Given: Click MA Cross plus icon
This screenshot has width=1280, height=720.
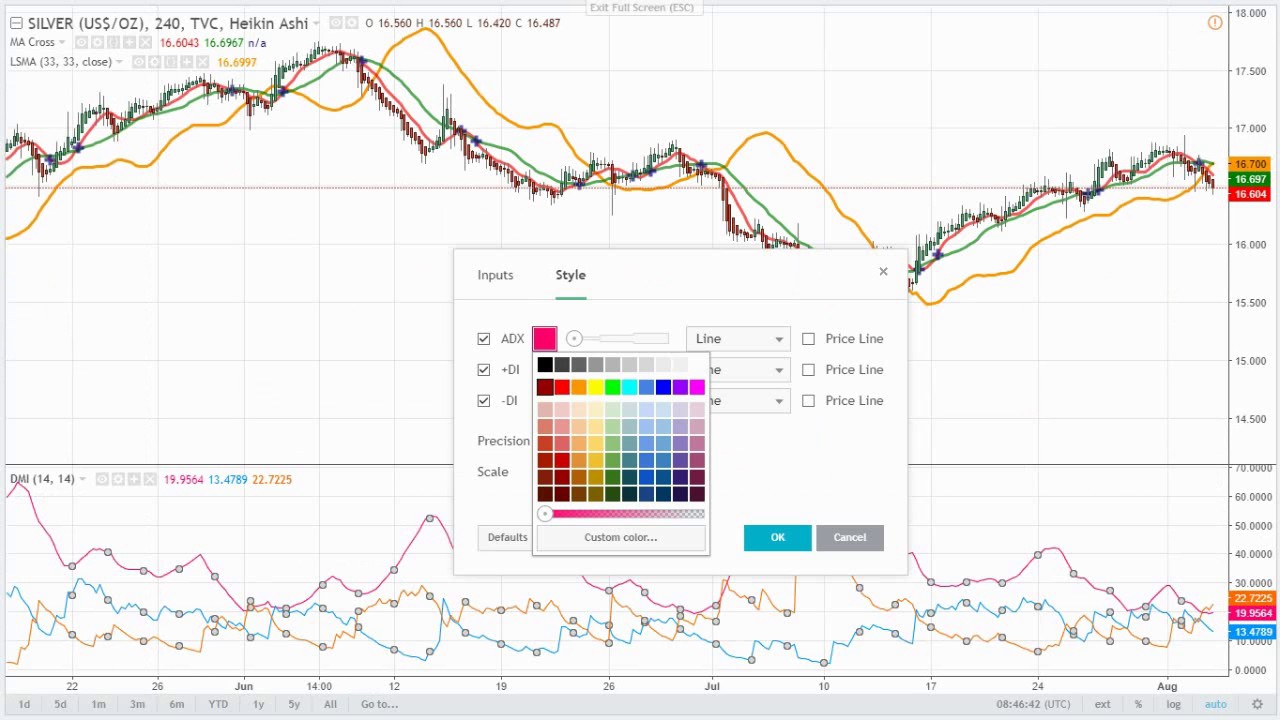Looking at the screenshot, I should [130, 42].
